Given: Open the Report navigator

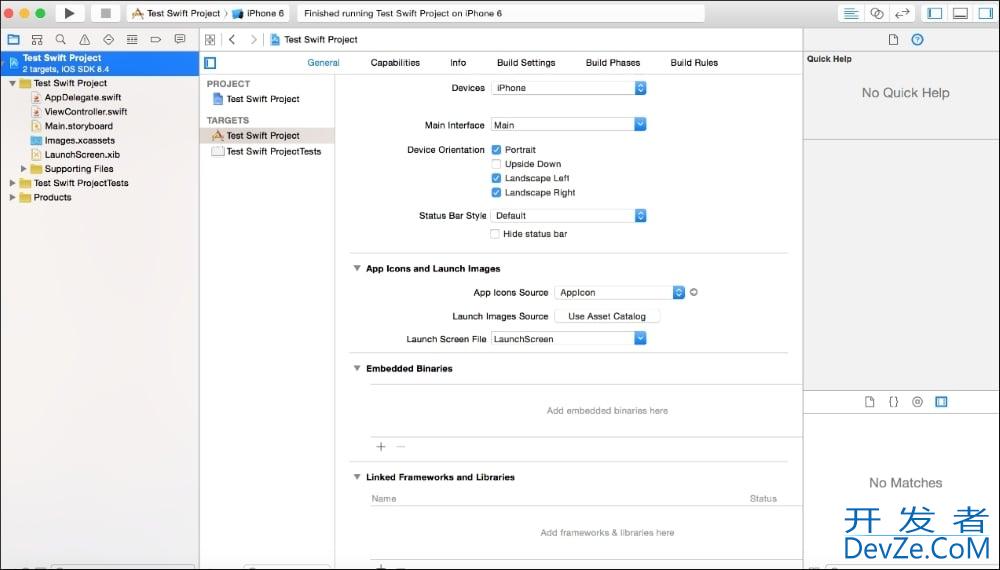Looking at the screenshot, I should (180, 40).
